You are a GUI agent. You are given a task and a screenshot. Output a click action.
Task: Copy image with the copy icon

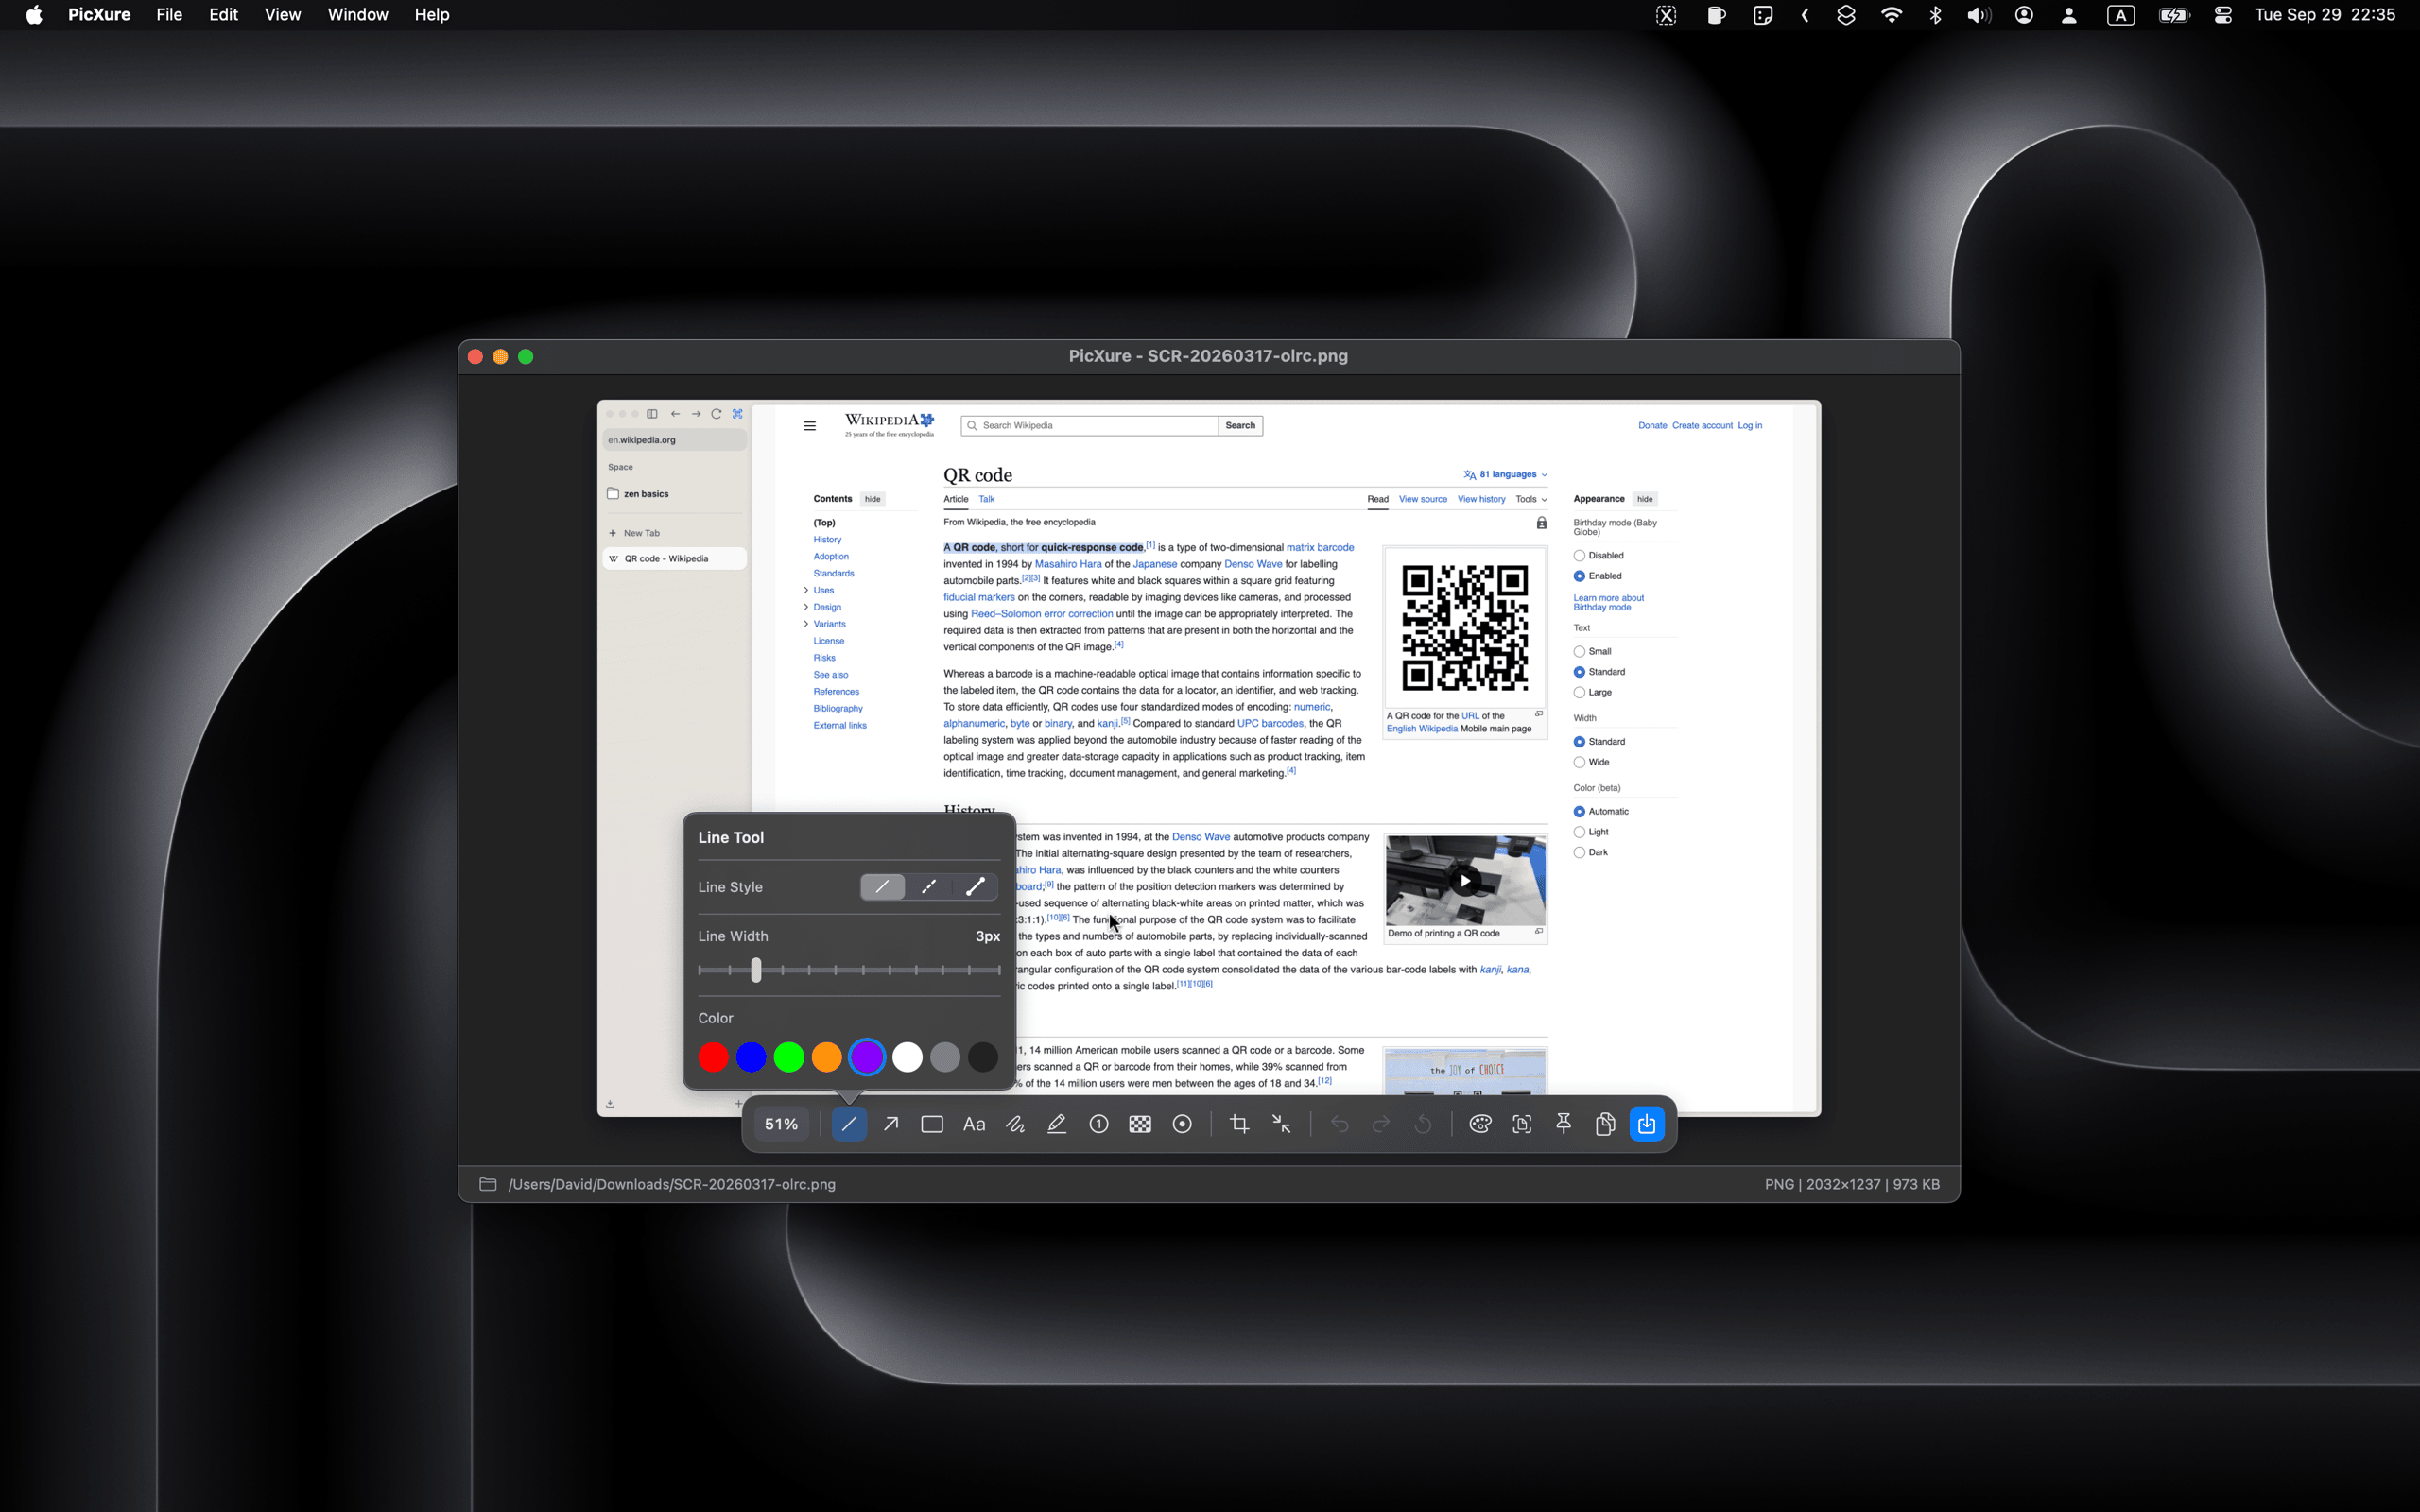[x=1605, y=1124]
